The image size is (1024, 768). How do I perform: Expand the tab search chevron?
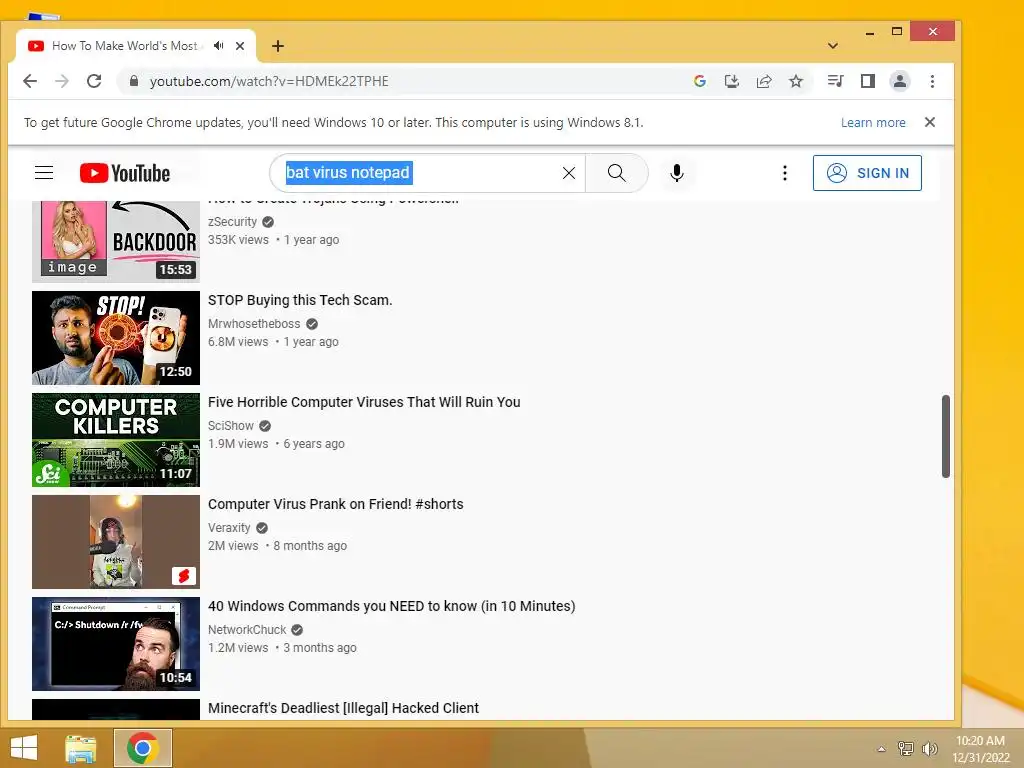click(x=832, y=46)
